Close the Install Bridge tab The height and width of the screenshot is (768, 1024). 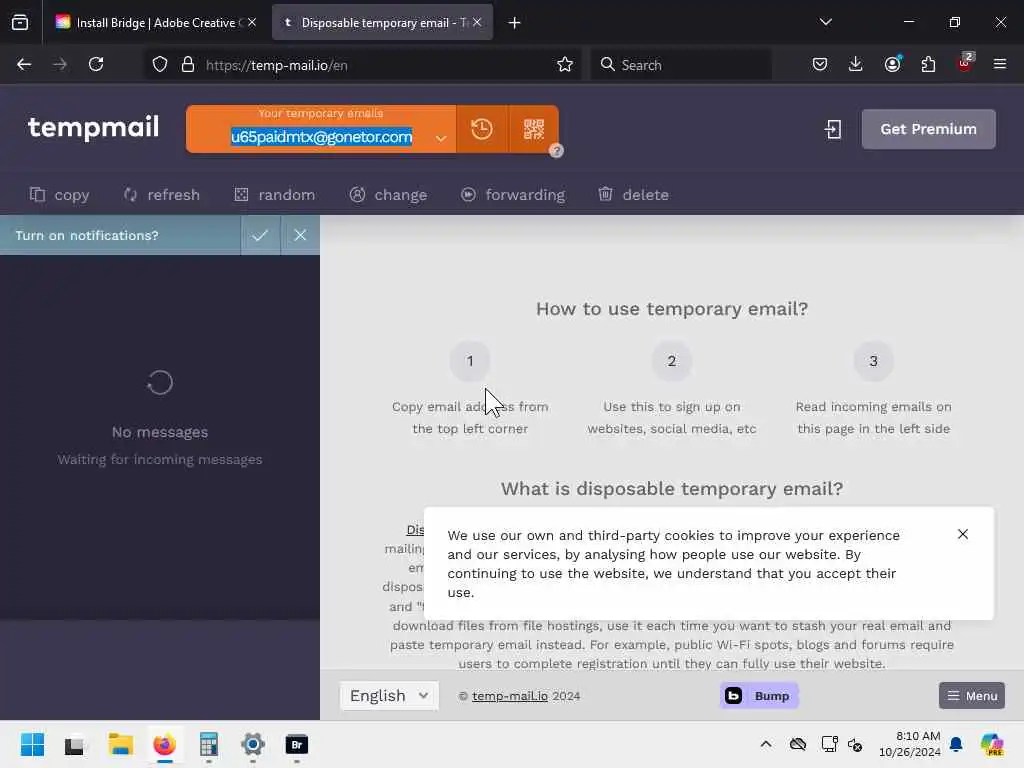(252, 23)
